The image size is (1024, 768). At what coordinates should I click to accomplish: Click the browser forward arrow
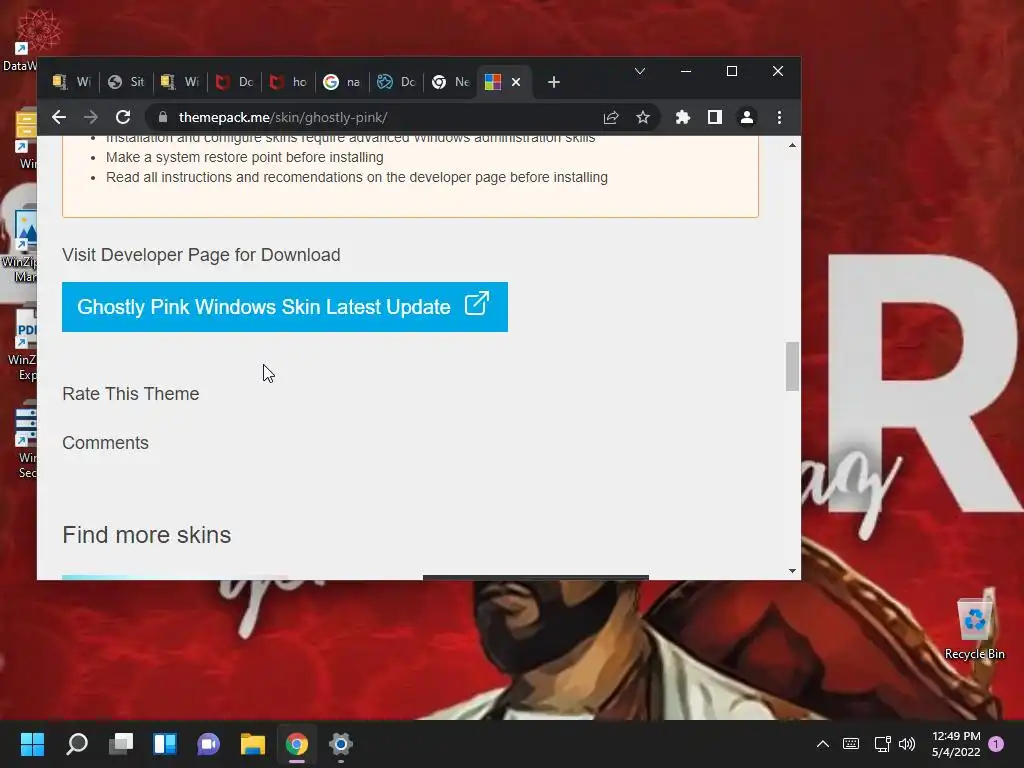tap(91, 118)
